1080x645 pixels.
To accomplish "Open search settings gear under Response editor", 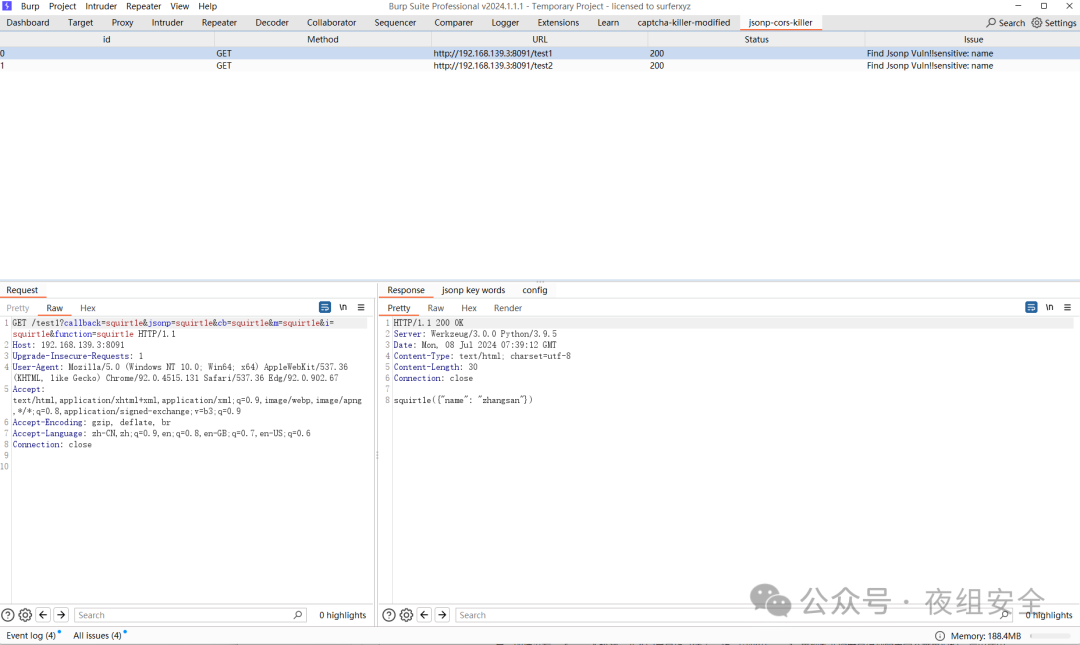I will 406,615.
